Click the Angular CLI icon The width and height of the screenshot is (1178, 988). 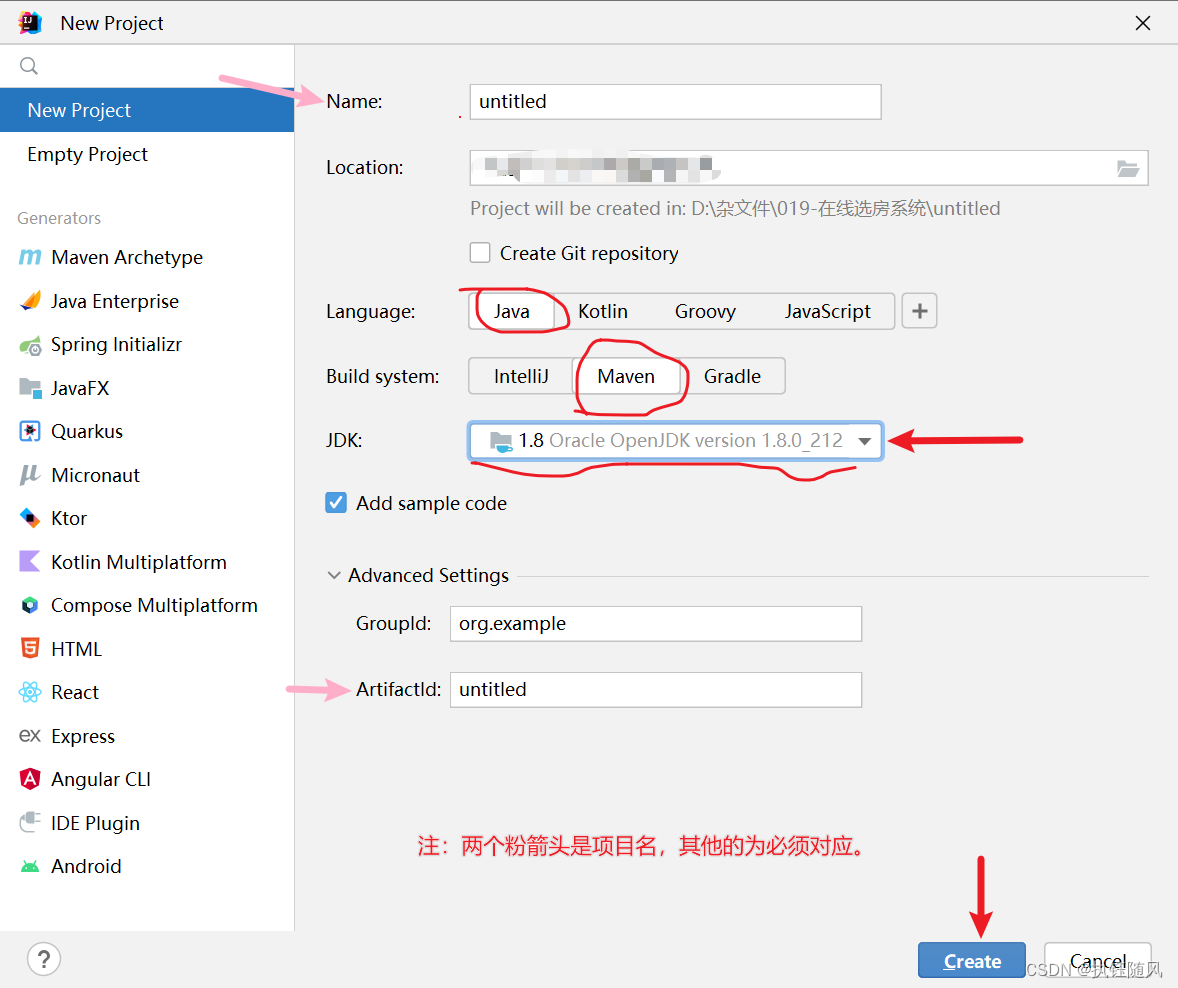[30, 779]
